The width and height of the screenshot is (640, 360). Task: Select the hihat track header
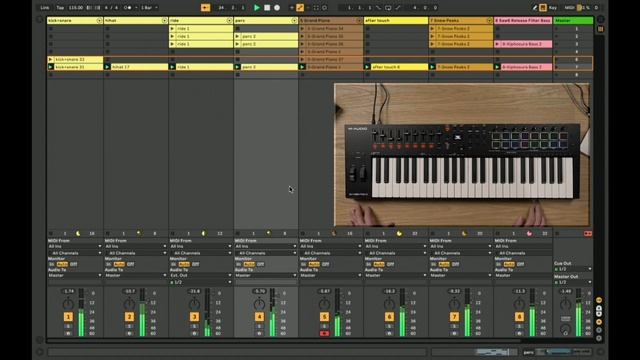coord(136,20)
